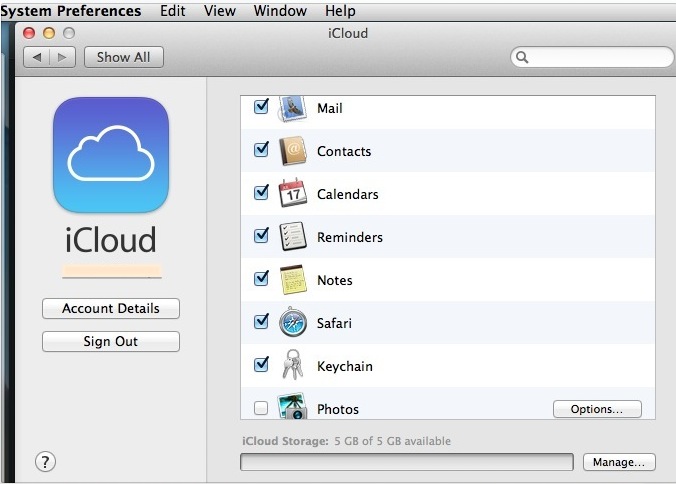
Task: Click the Photos icon
Action: click(x=292, y=406)
